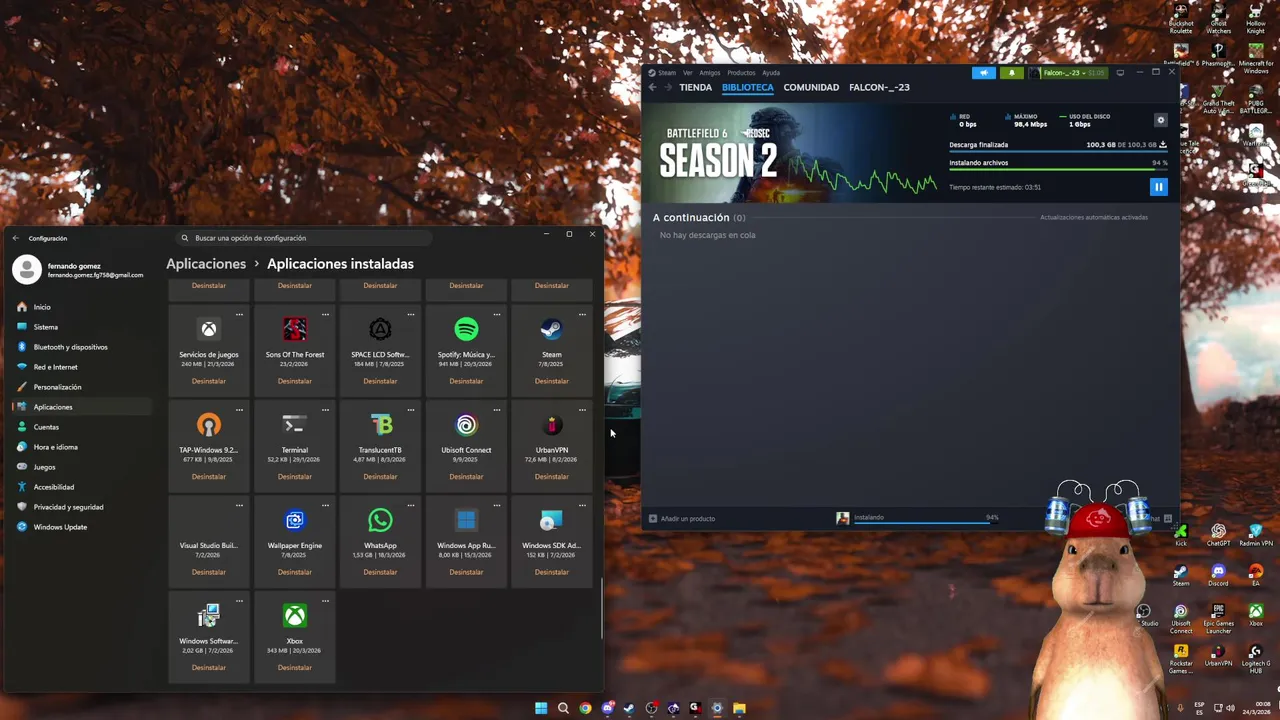
Task: Open more options for Terminal card
Action: (325, 409)
